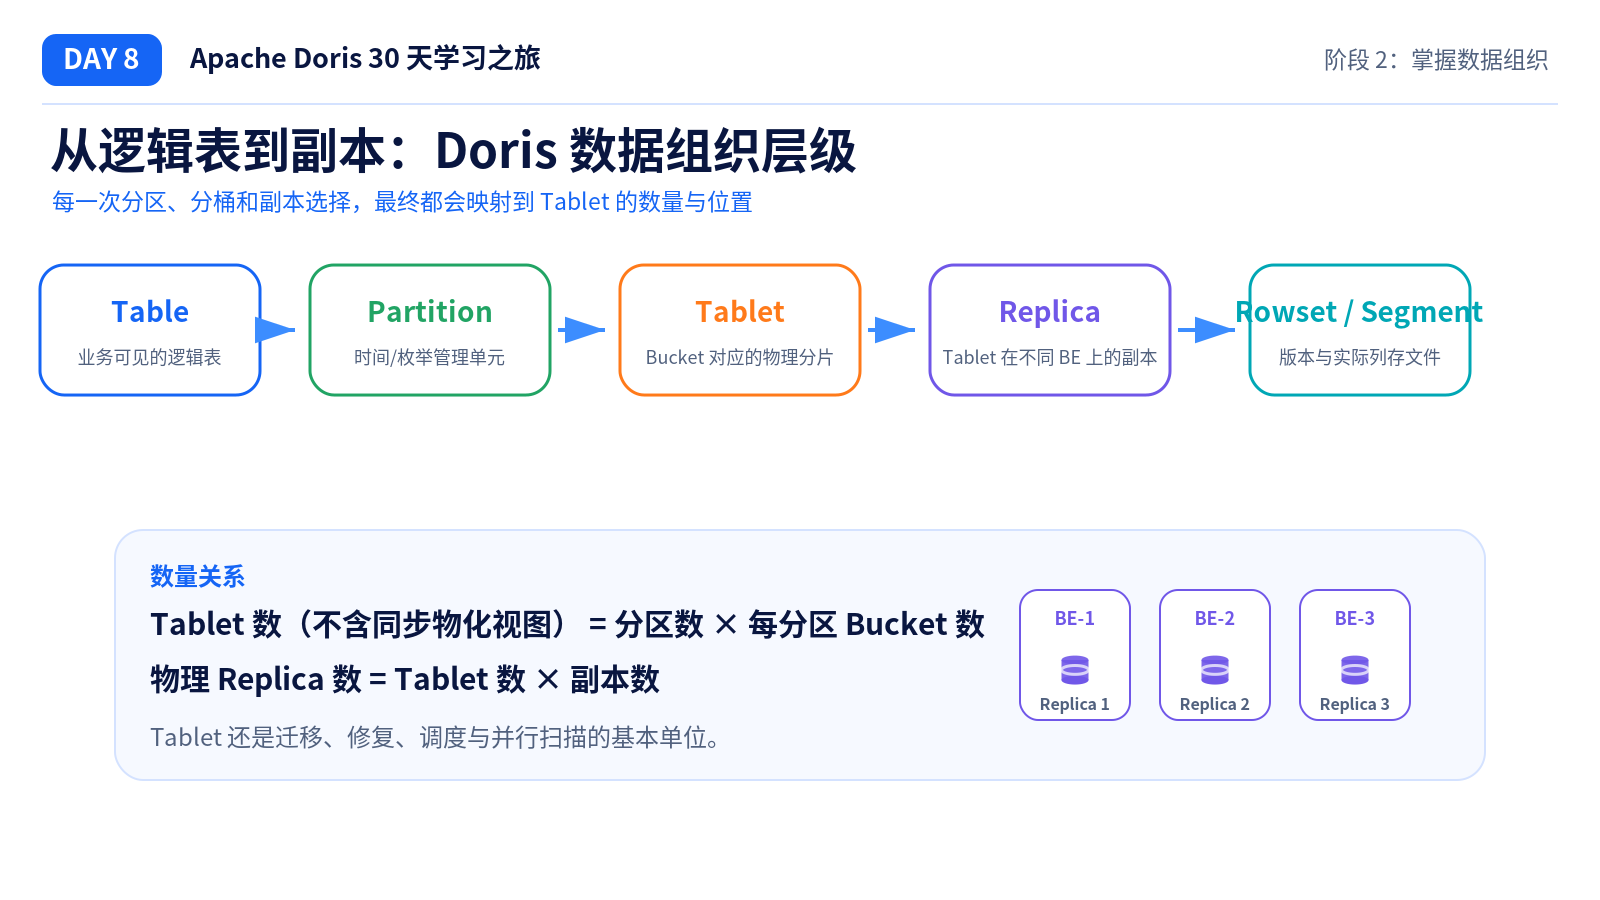
Task: Click the description '业务可见的逻辑表'
Action: (x=150, y=357)
